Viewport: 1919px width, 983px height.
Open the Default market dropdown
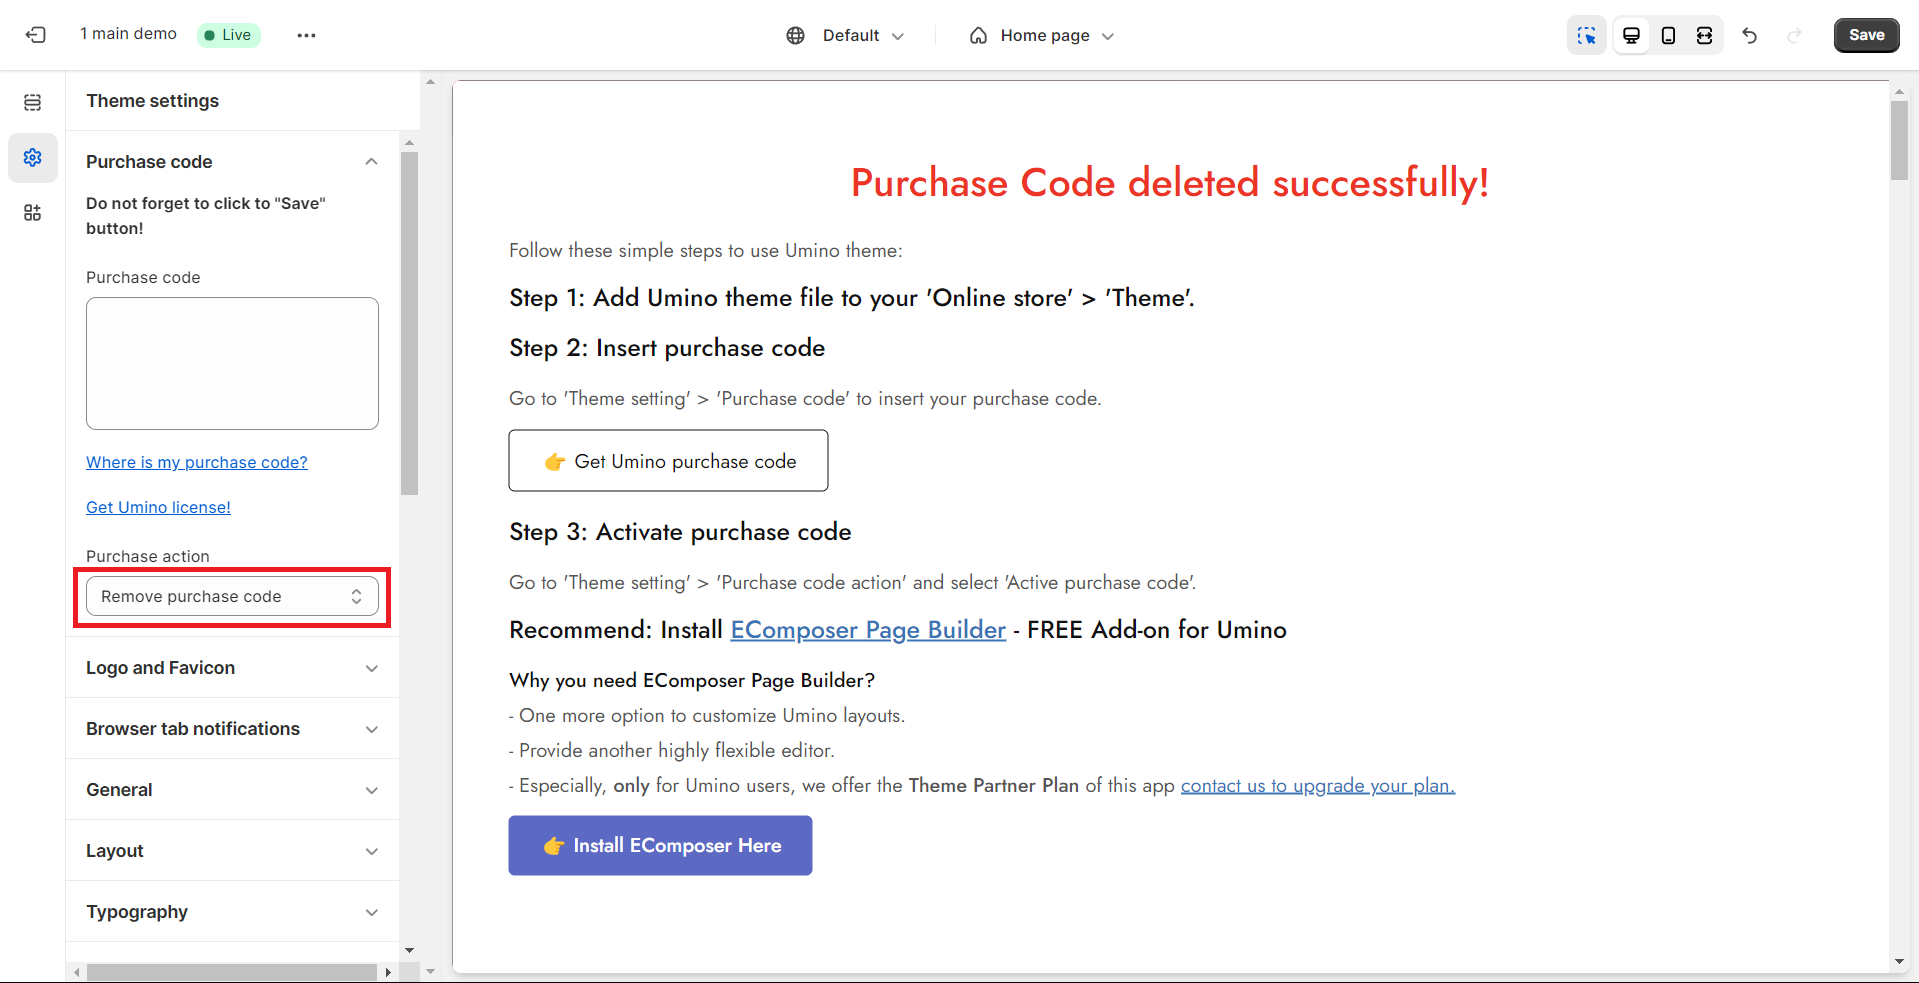[845, 35]
